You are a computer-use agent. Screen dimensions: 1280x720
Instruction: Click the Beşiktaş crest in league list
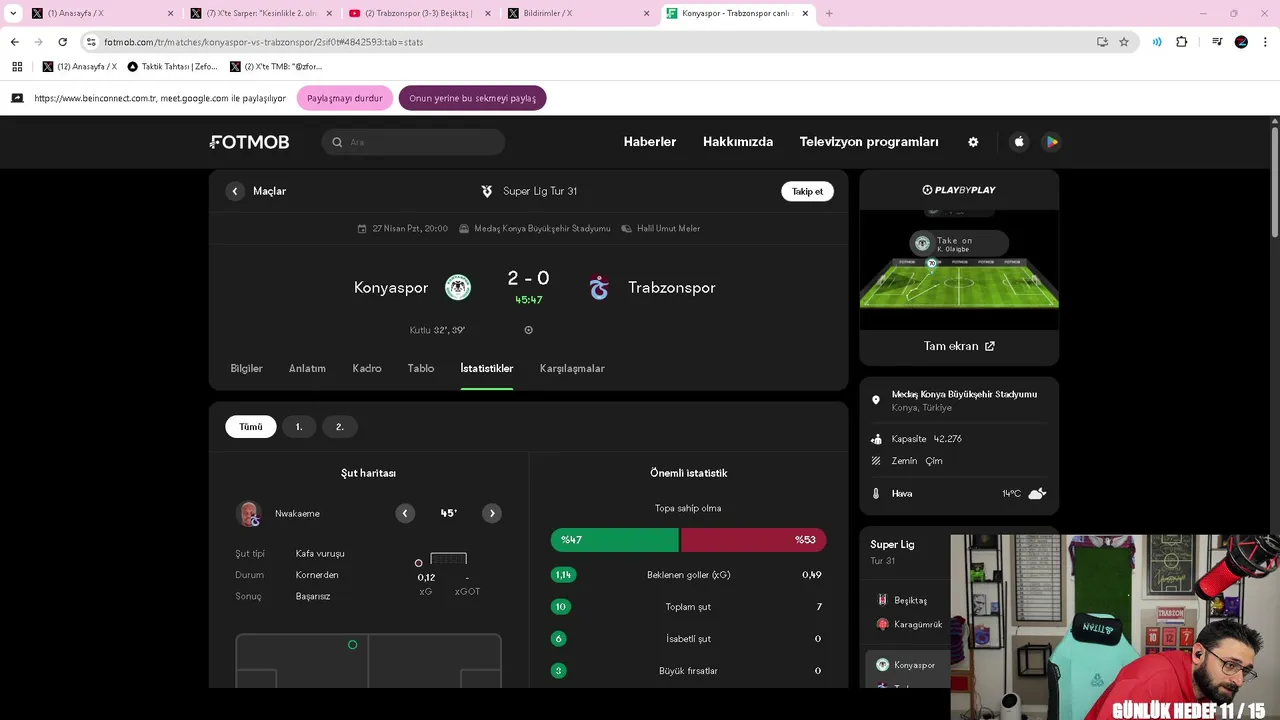click(x=882, y=600)
